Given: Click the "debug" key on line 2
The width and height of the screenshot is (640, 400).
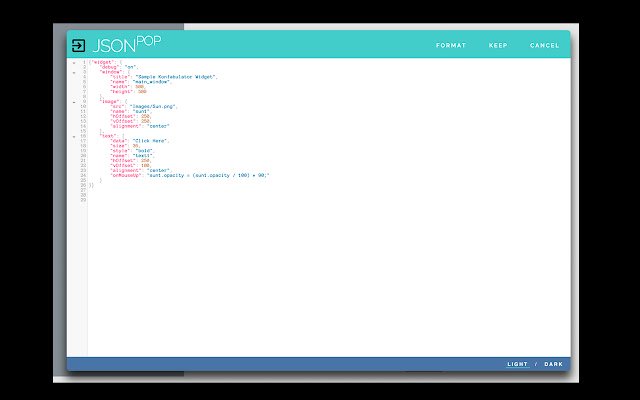Looking at the screenshot, I should coord(109,67).
